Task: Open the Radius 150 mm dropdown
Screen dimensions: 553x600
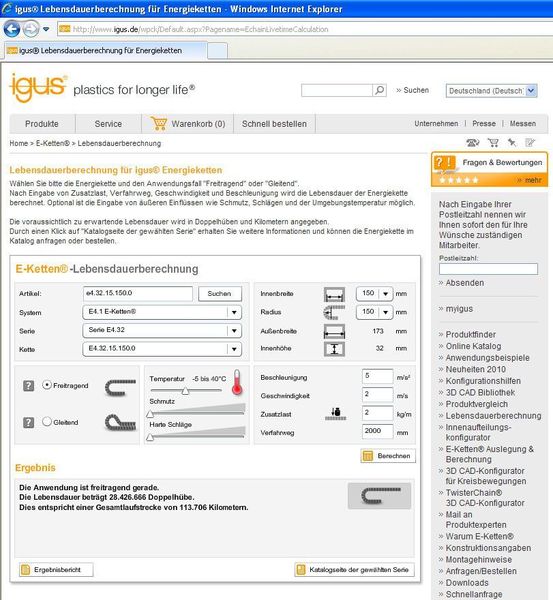Action: click(374, 312)
